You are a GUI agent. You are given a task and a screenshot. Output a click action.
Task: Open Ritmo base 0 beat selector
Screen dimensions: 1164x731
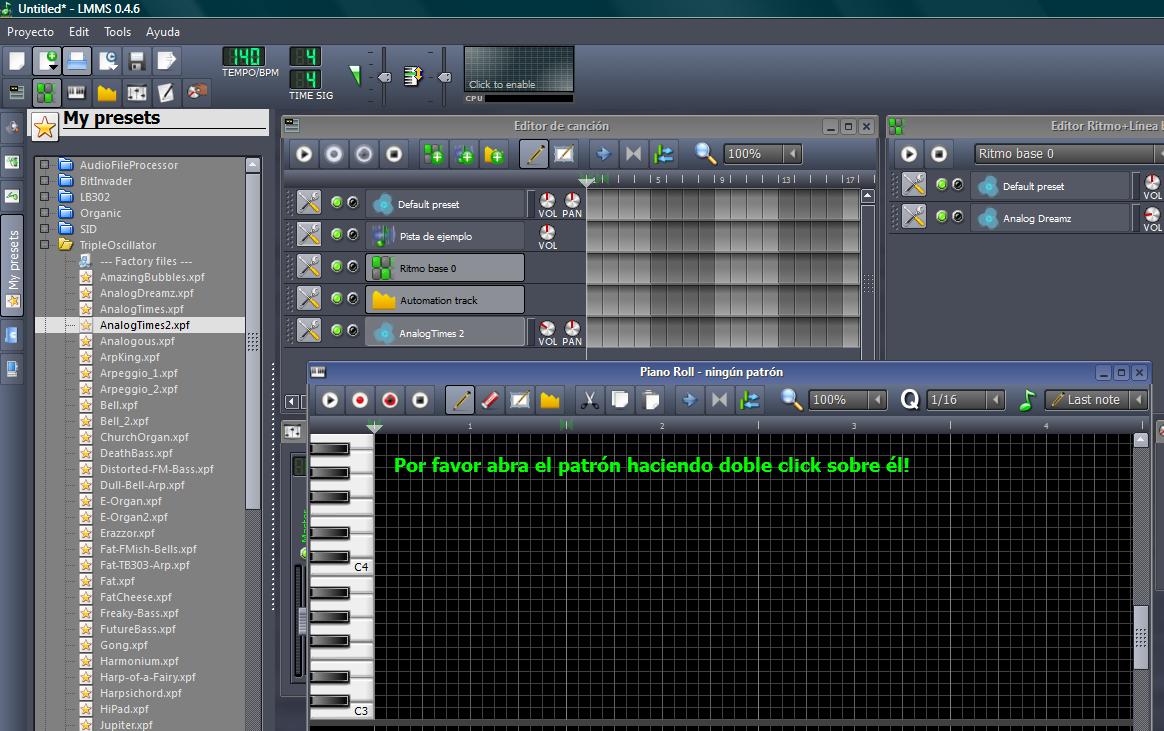[1068, 154]
